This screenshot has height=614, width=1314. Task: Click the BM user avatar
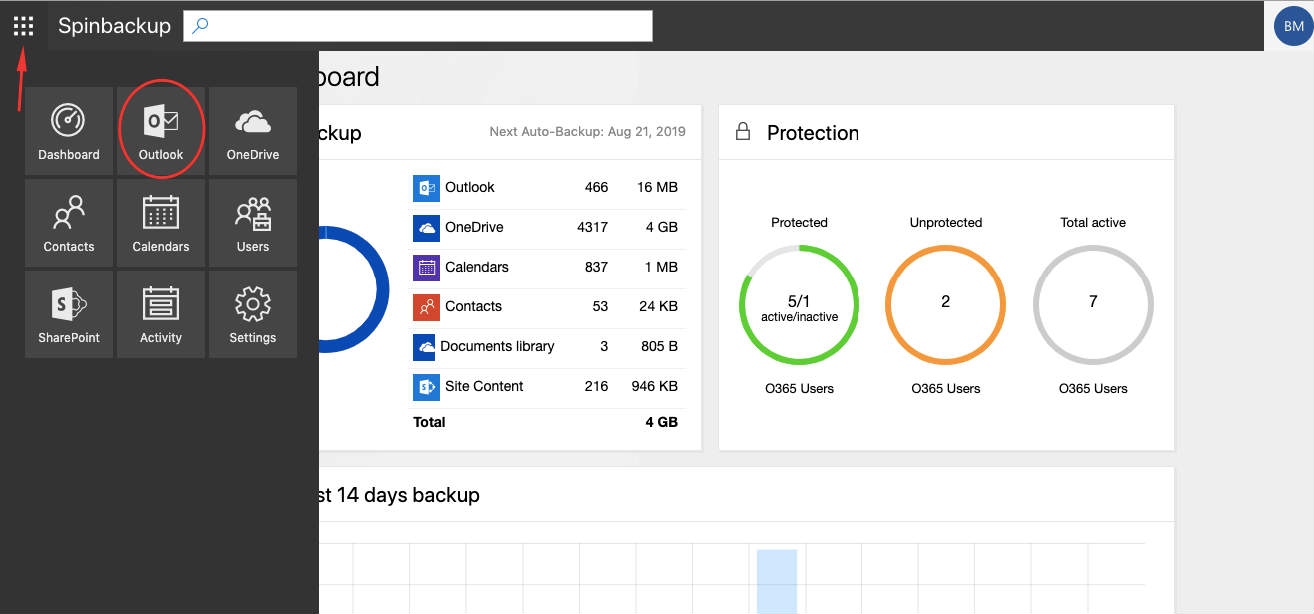click(x=1293, y=26)
